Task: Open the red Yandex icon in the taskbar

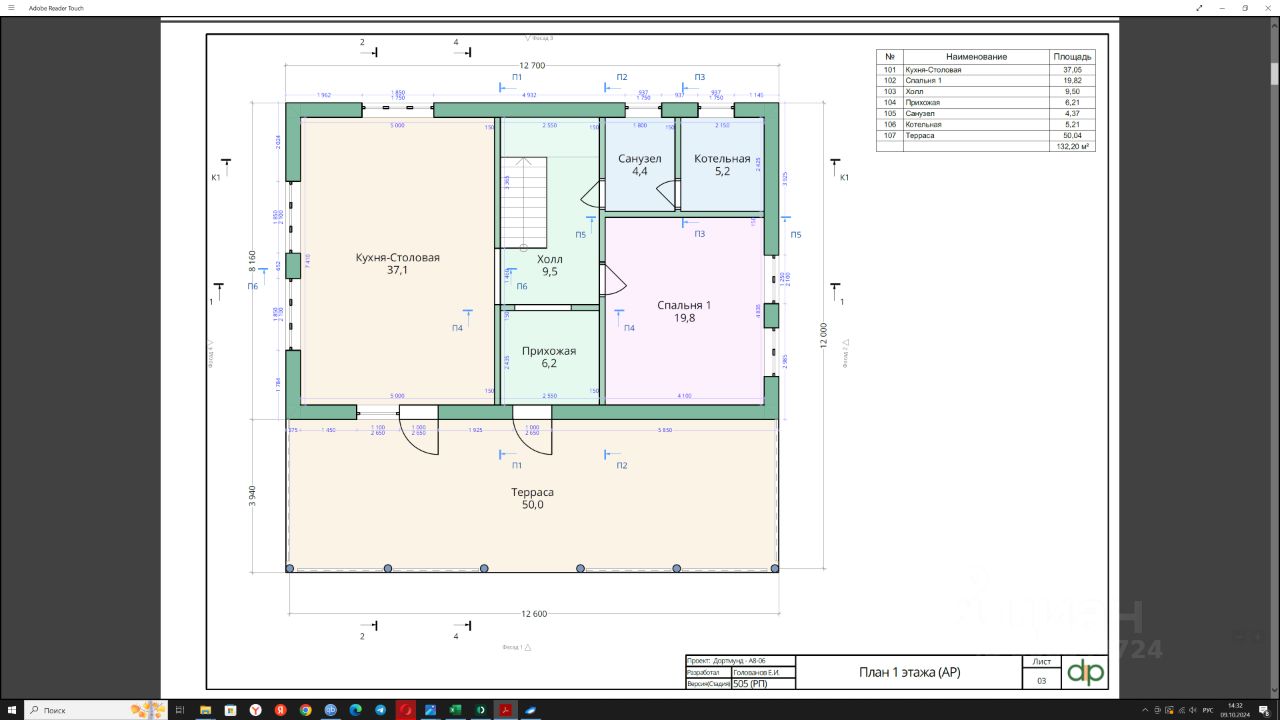Action: point(281,710)
